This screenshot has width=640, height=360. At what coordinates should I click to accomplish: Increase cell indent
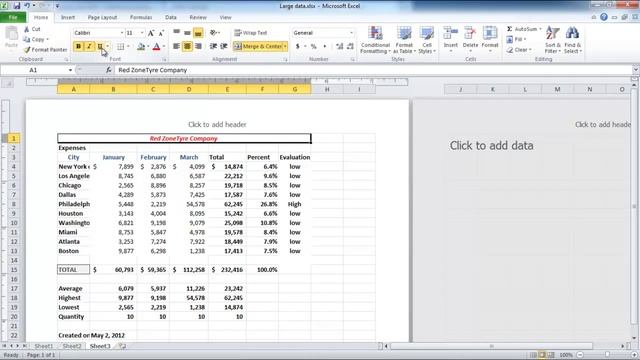click(224, 47)
